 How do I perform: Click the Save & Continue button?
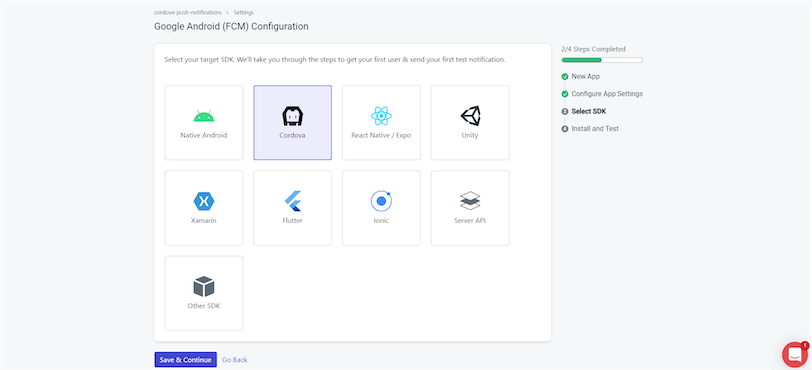(x=185, y=360)
